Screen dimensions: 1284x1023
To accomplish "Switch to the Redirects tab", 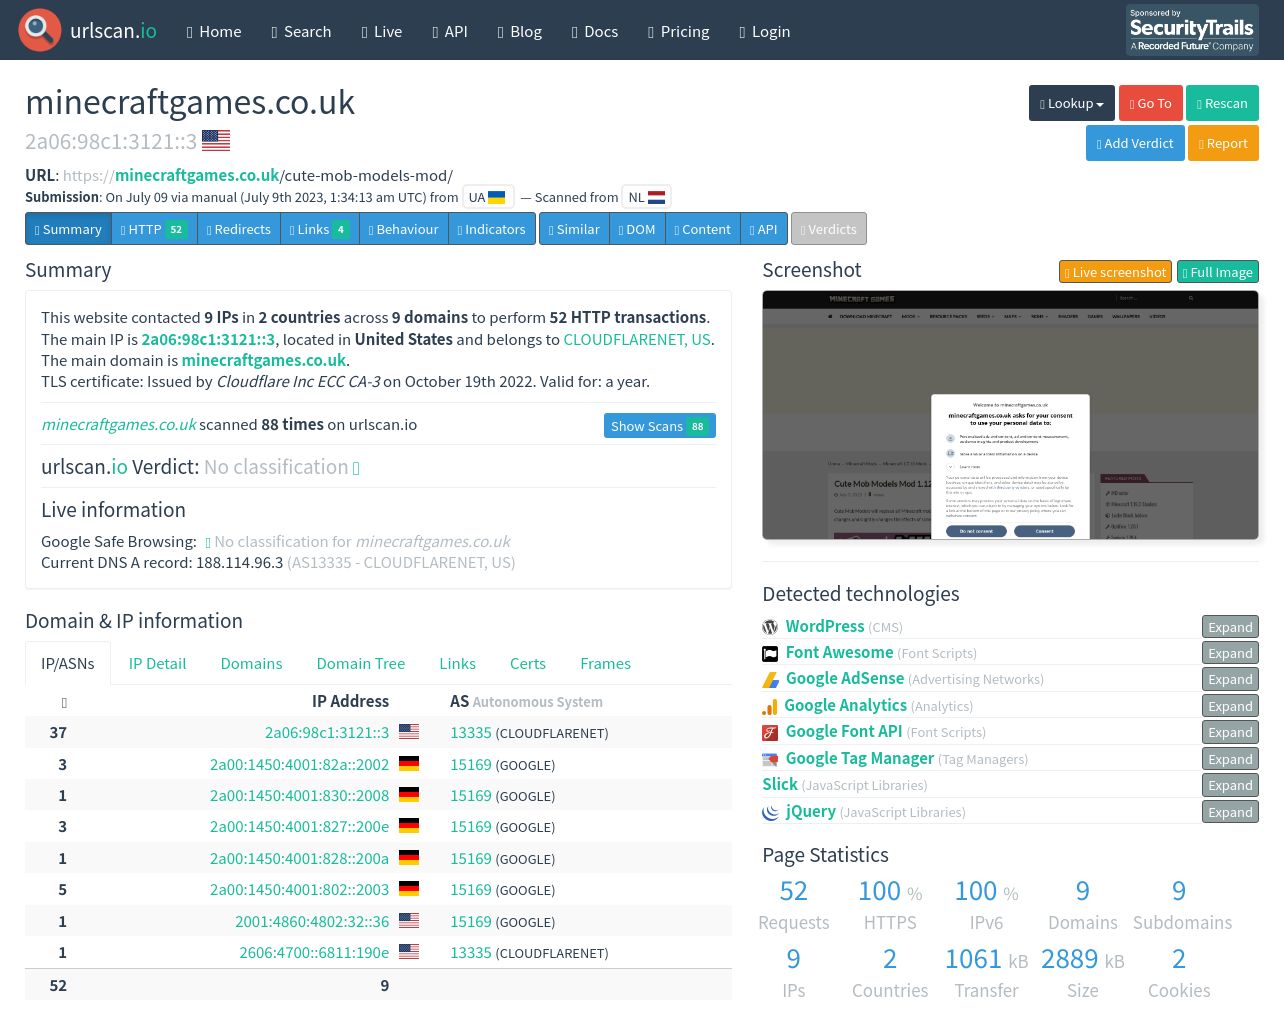I will click(x=238, y=229).
